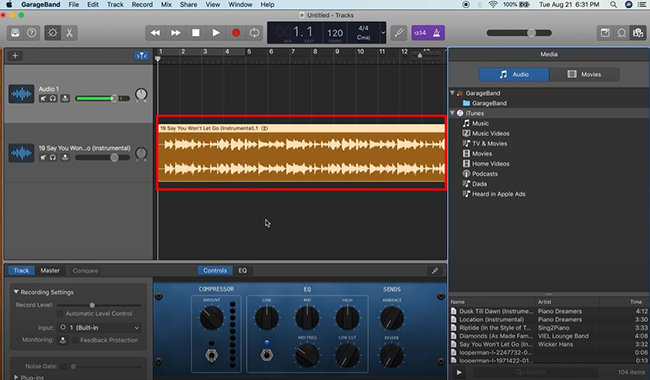Mute the Say You Won't Let Go track
Viewport: 650px width, 380px height.
point(43,157)
